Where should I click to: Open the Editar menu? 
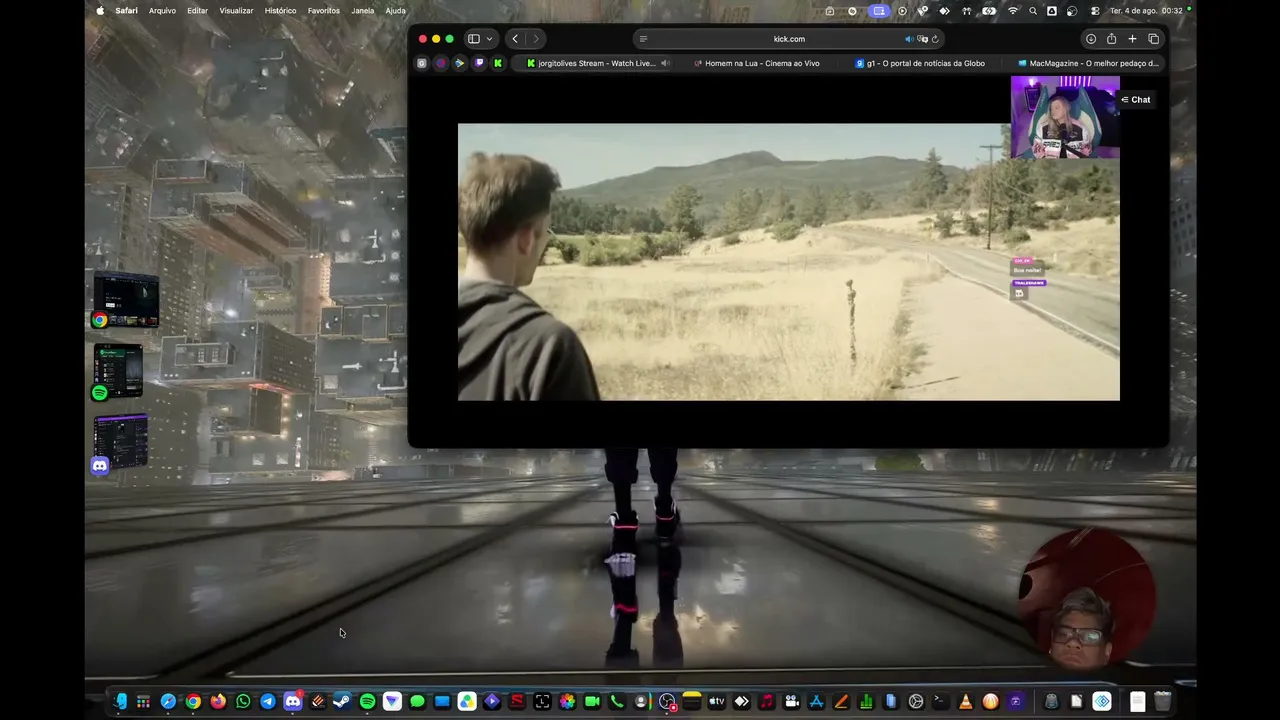[x=197, y=11]
